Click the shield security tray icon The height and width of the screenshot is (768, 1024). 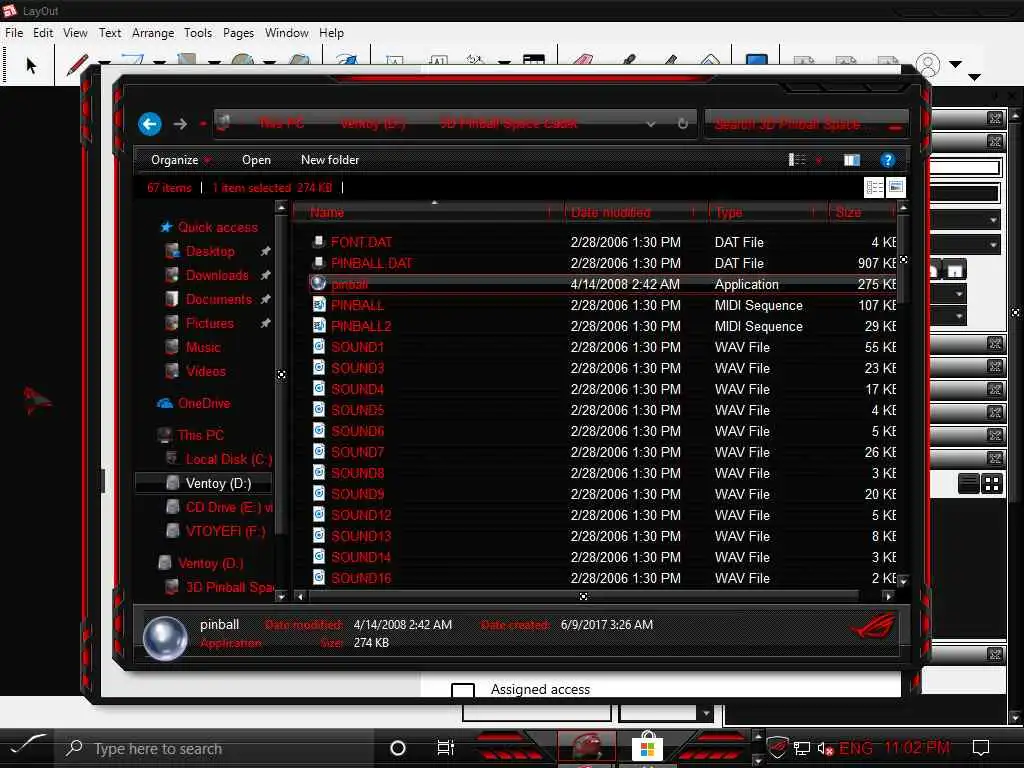click(x=777, y=747)
